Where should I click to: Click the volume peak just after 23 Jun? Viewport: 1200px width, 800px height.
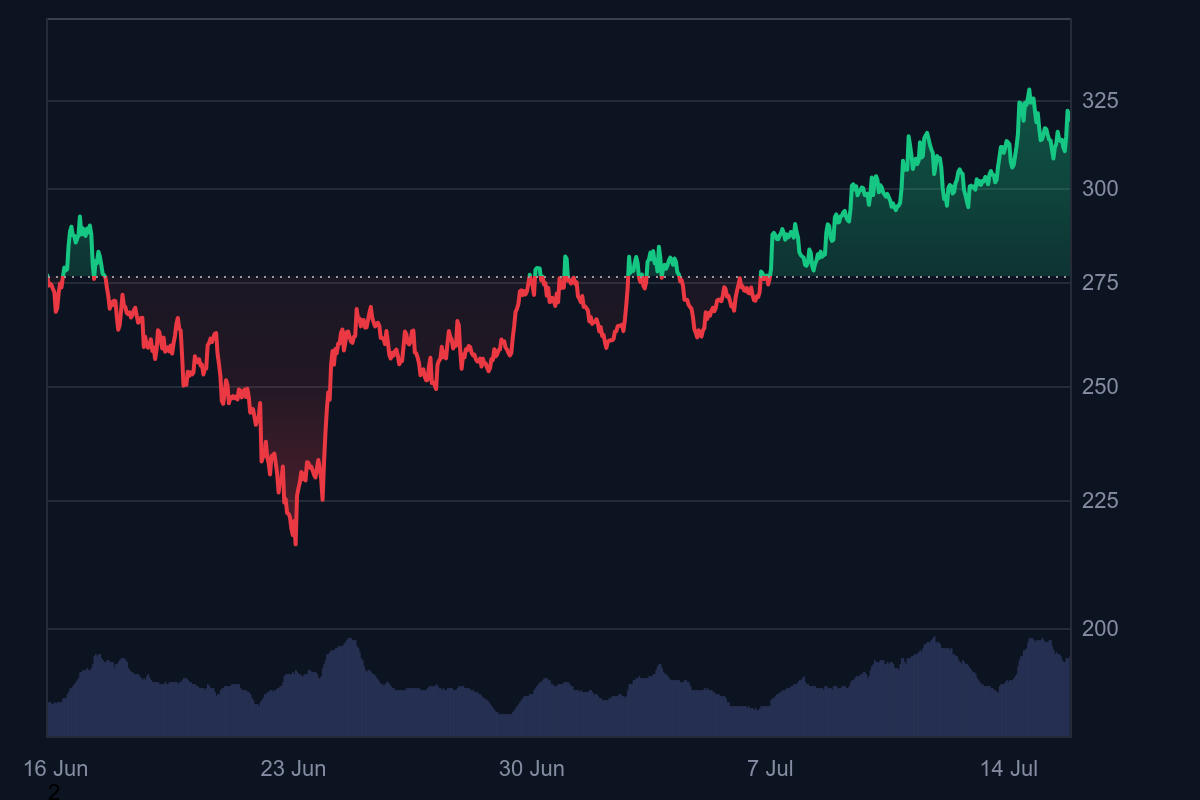point(350,640)
